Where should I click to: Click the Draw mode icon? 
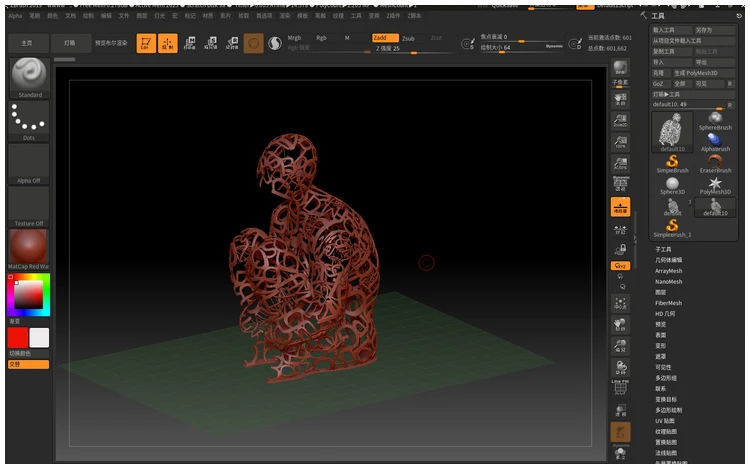167,43
